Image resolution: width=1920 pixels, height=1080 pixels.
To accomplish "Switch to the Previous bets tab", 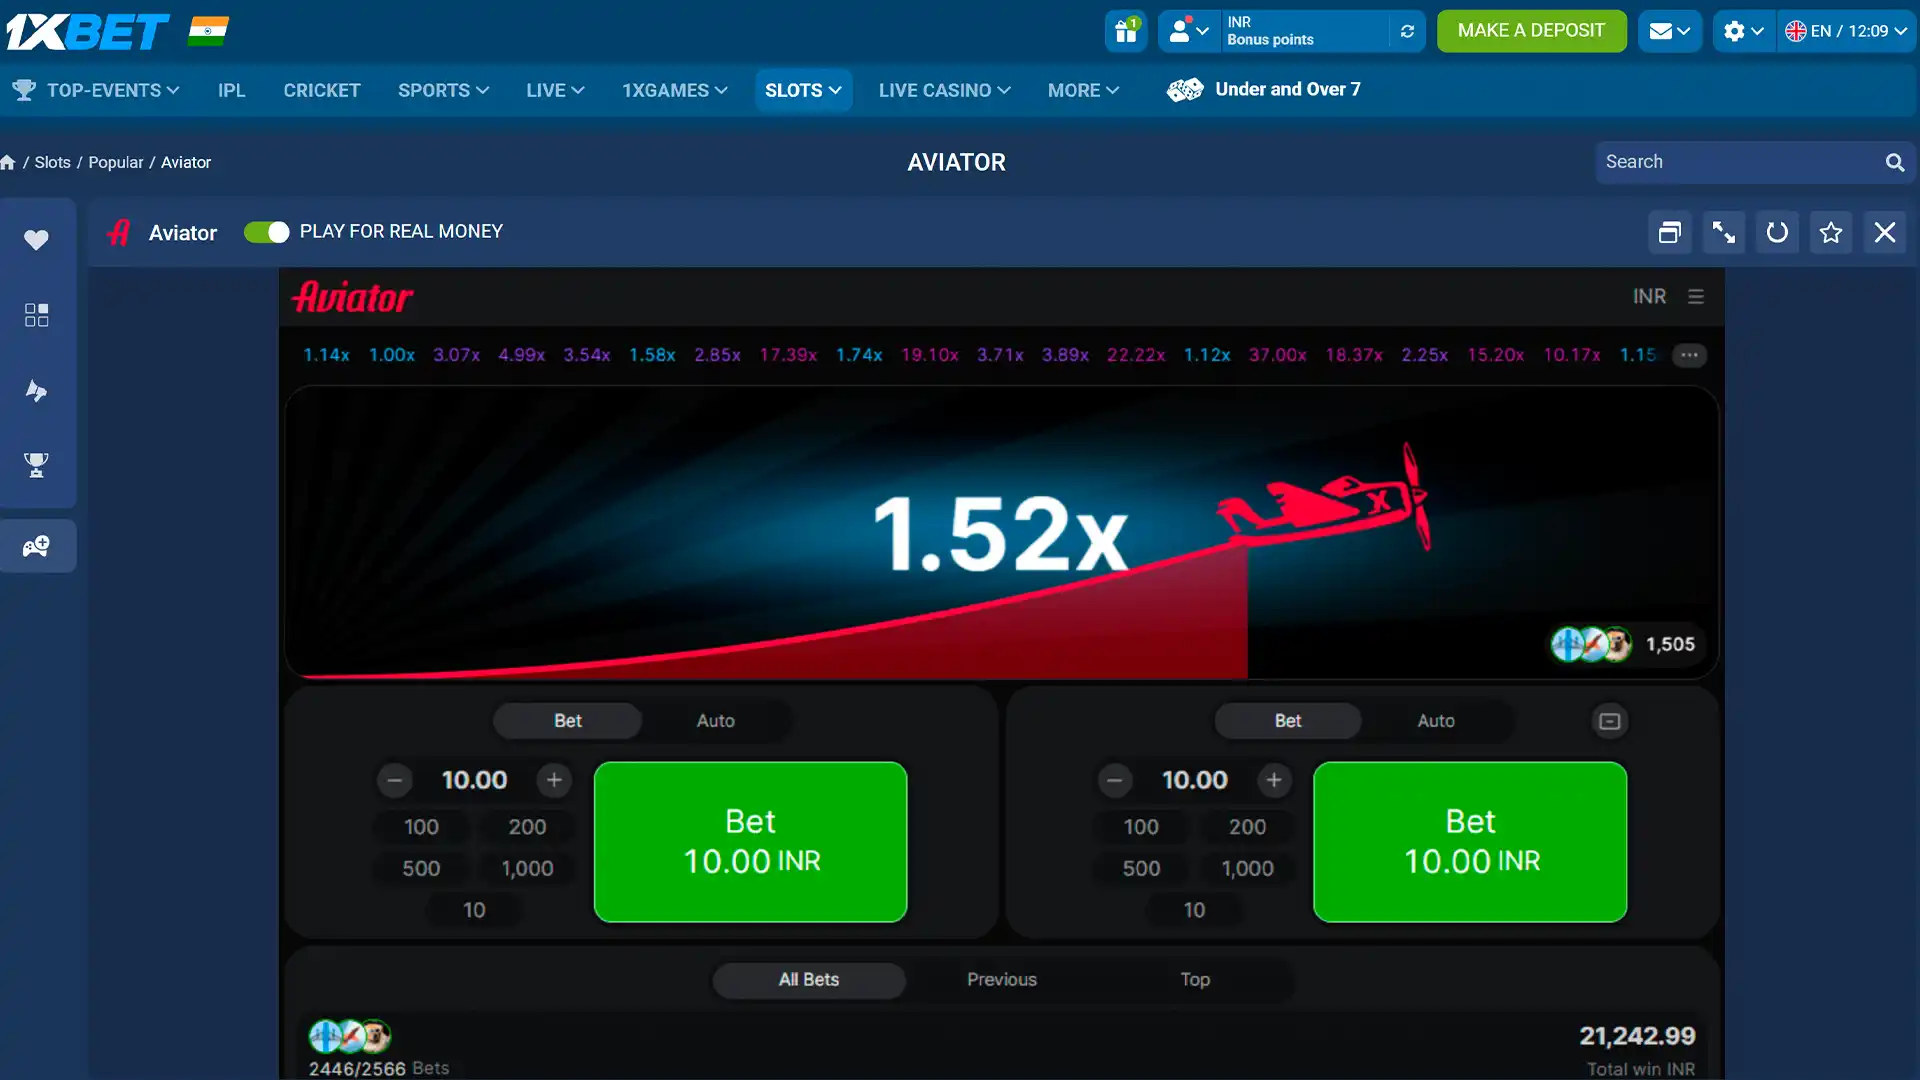I will click(x=1001, y=980).
